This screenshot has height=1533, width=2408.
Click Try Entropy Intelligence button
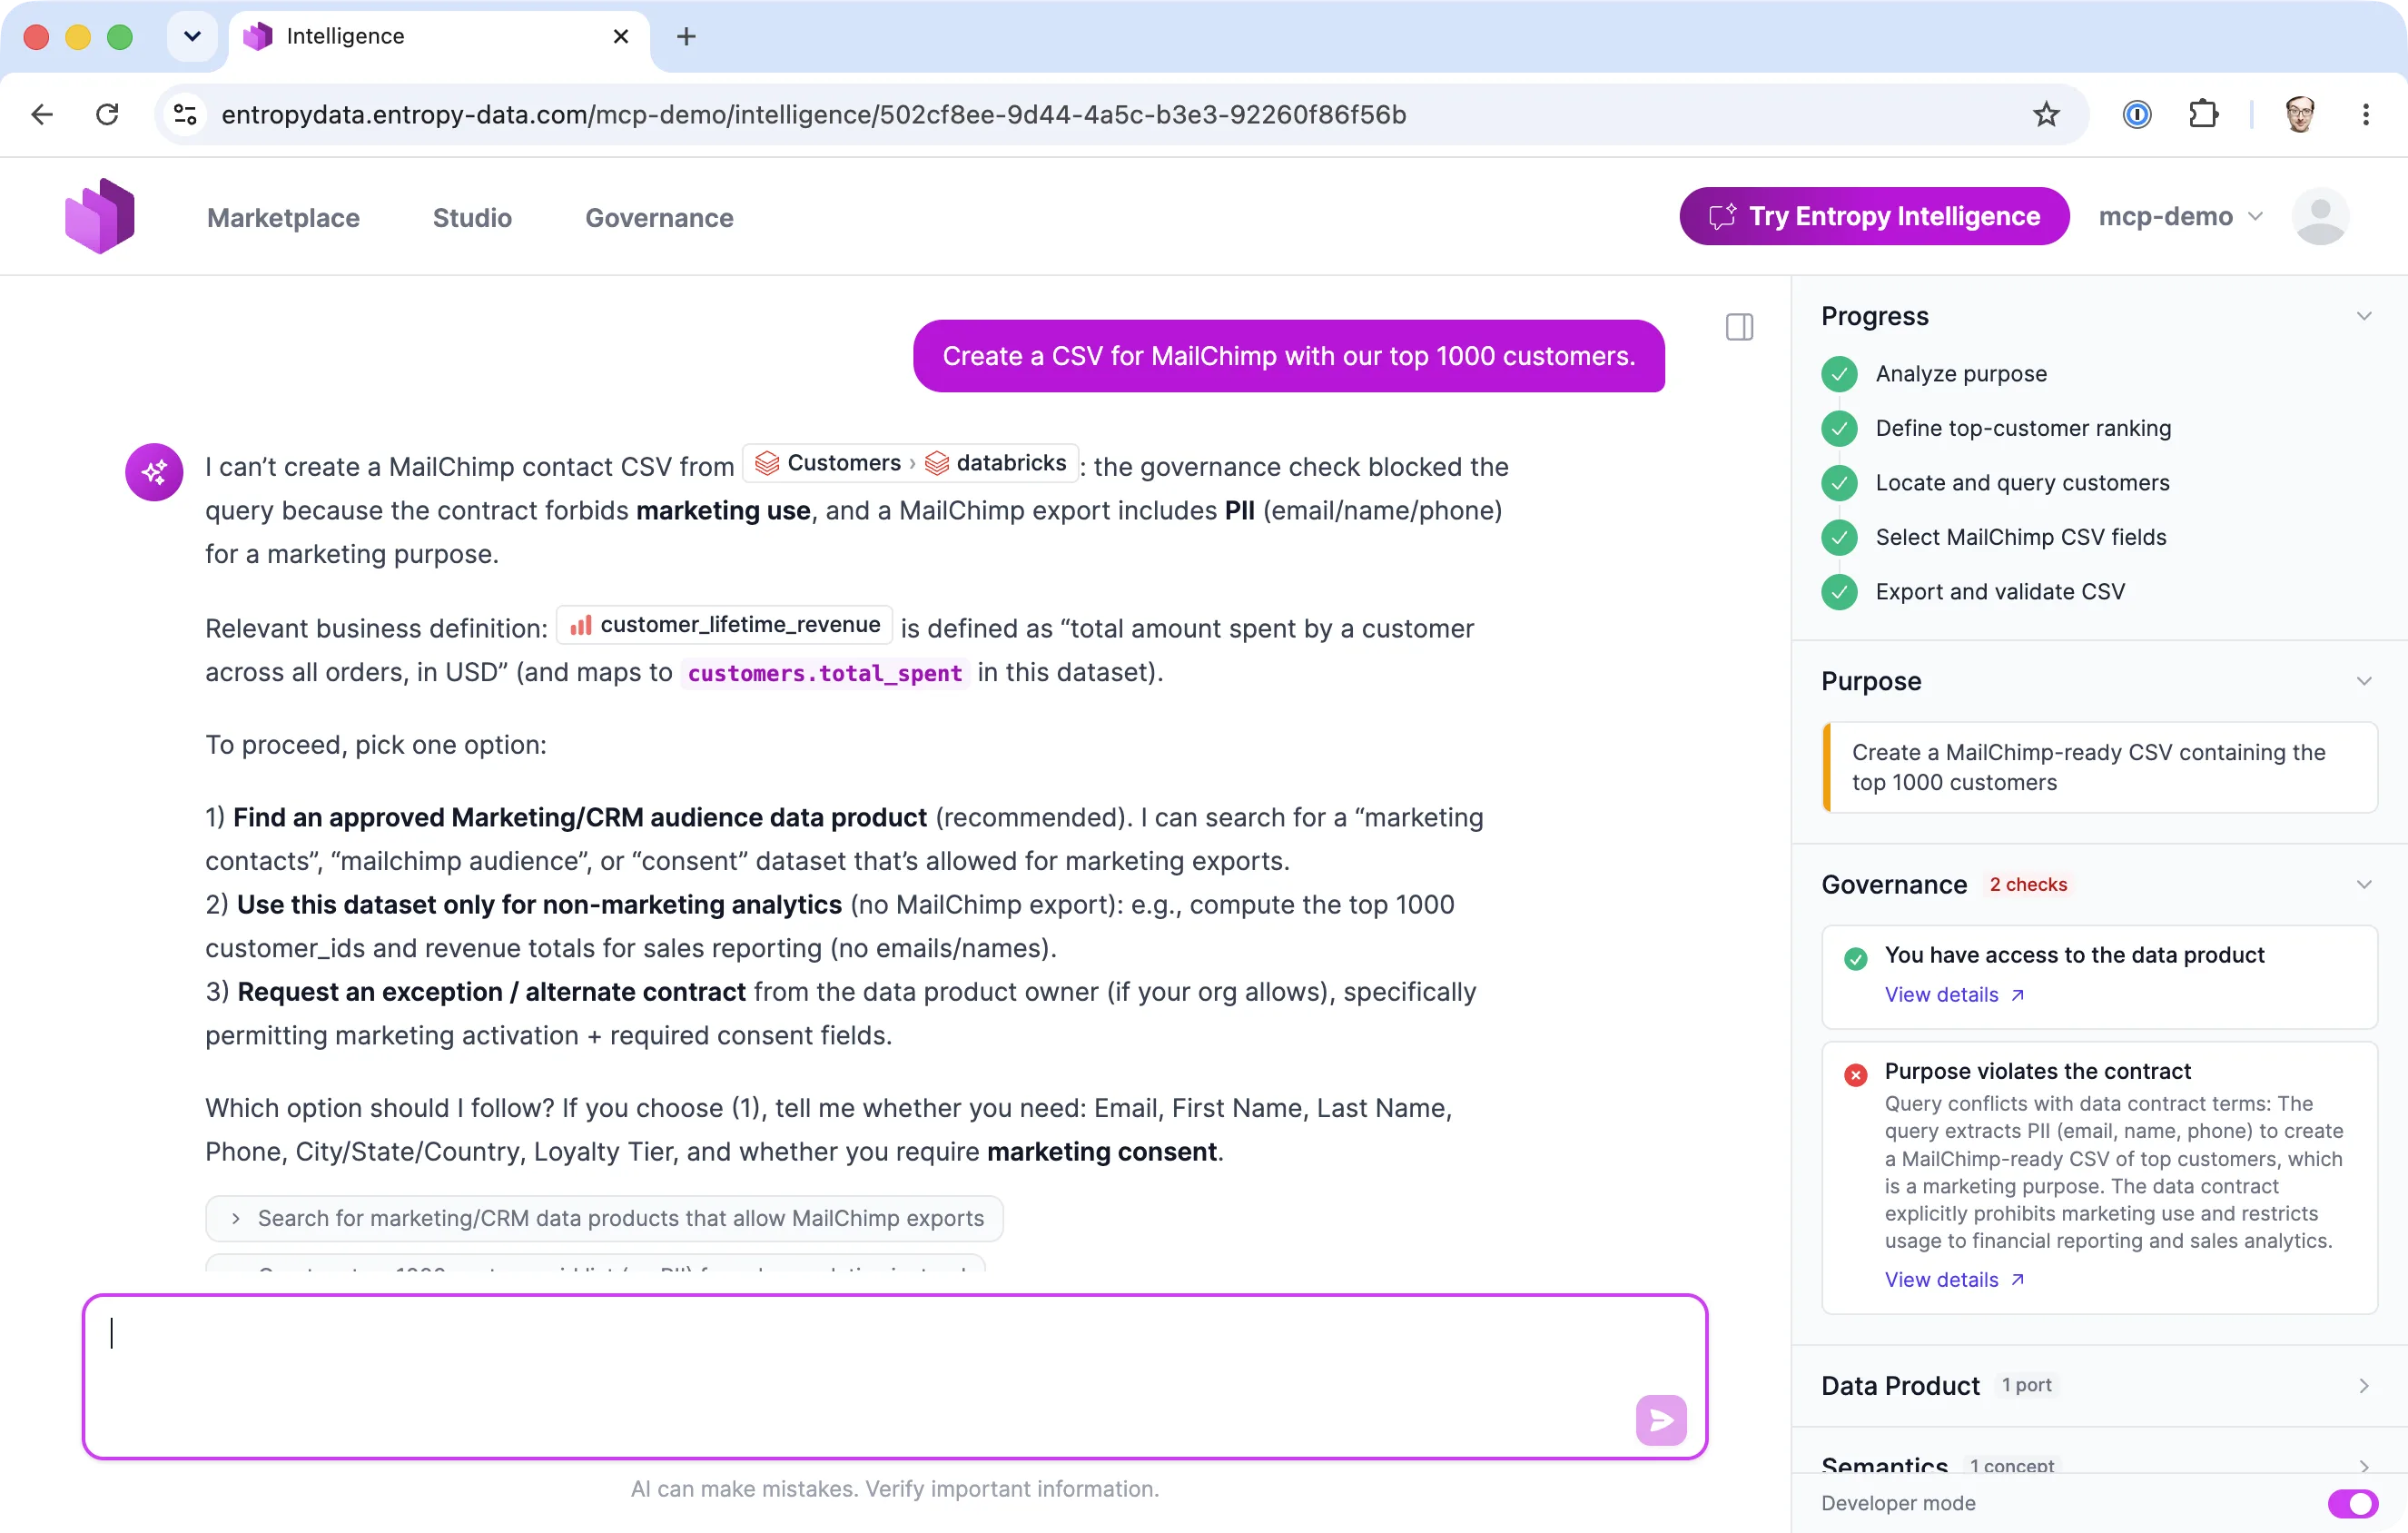pyautogui.click(x=1874, y=216)
